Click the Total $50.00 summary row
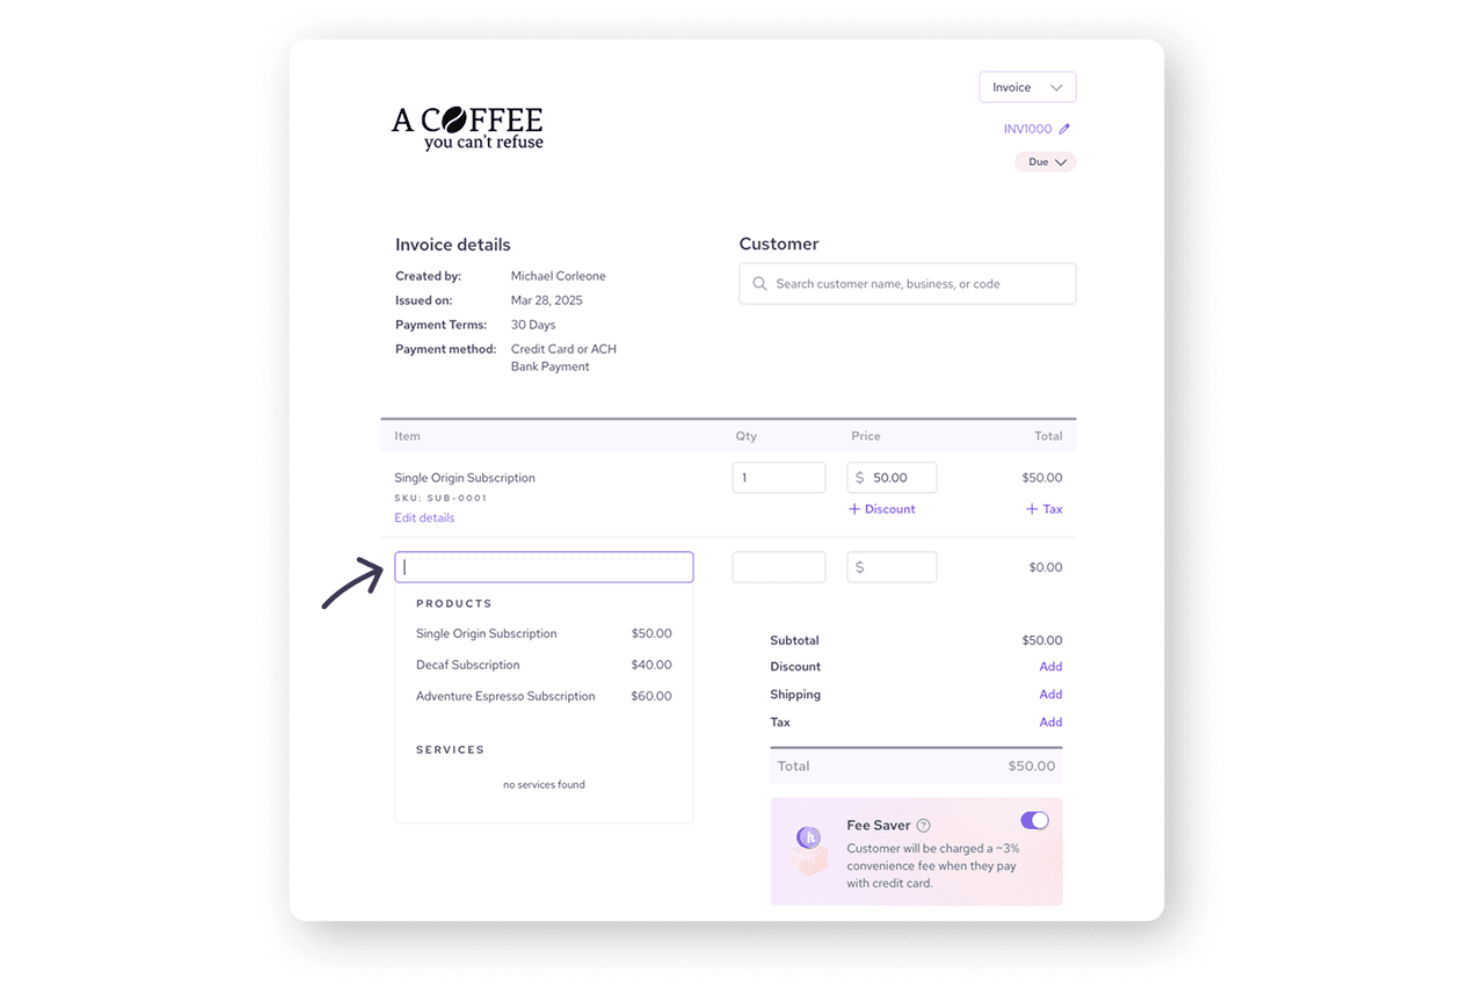Screen dimensions: 1480x987 point(916,767)
